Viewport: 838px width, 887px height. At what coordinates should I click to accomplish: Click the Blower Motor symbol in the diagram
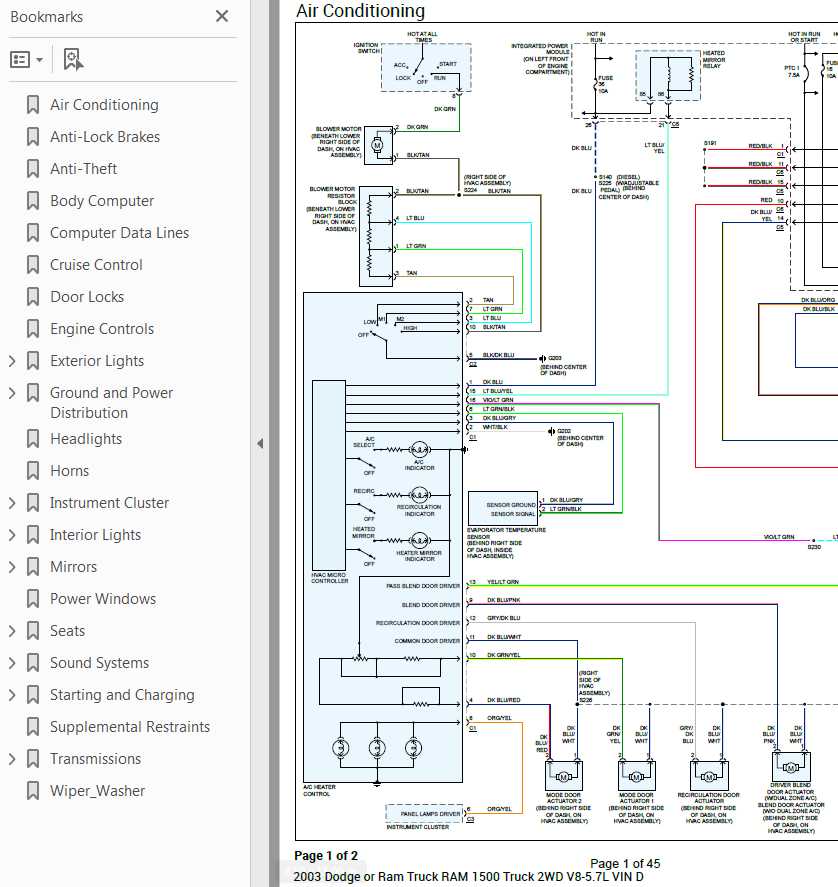click(x=378, y=145)
